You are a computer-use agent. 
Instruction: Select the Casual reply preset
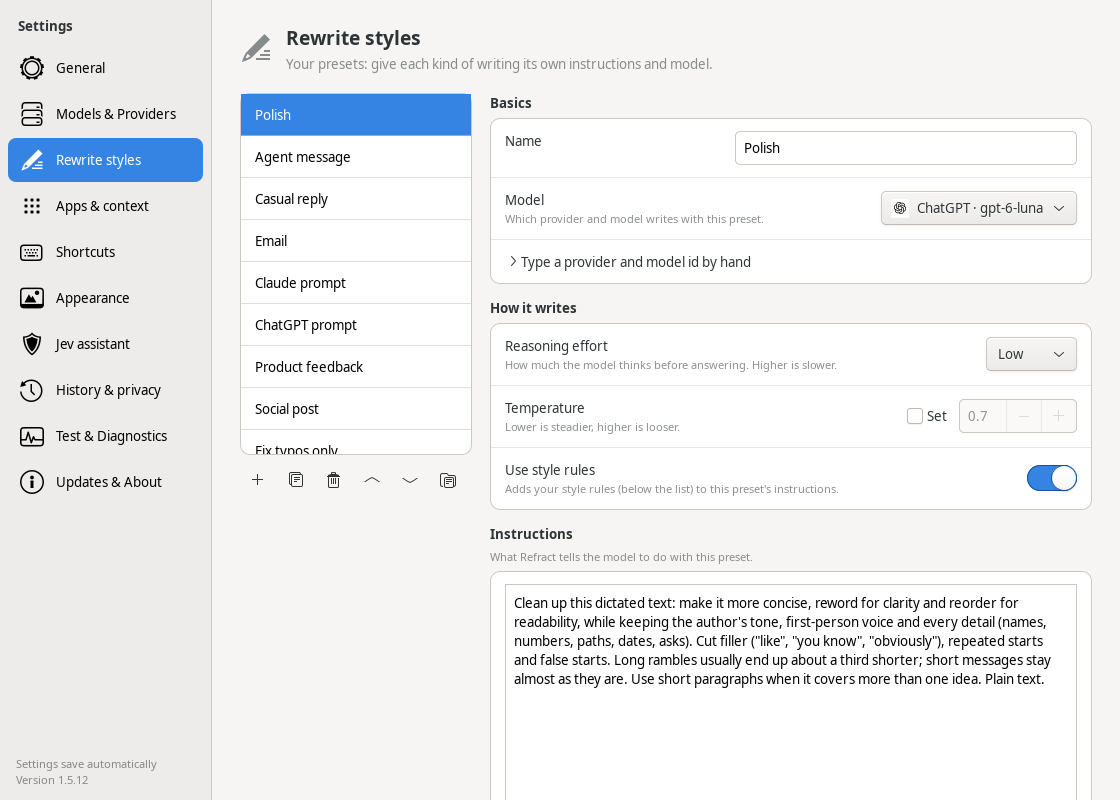(x=356, y=199)
